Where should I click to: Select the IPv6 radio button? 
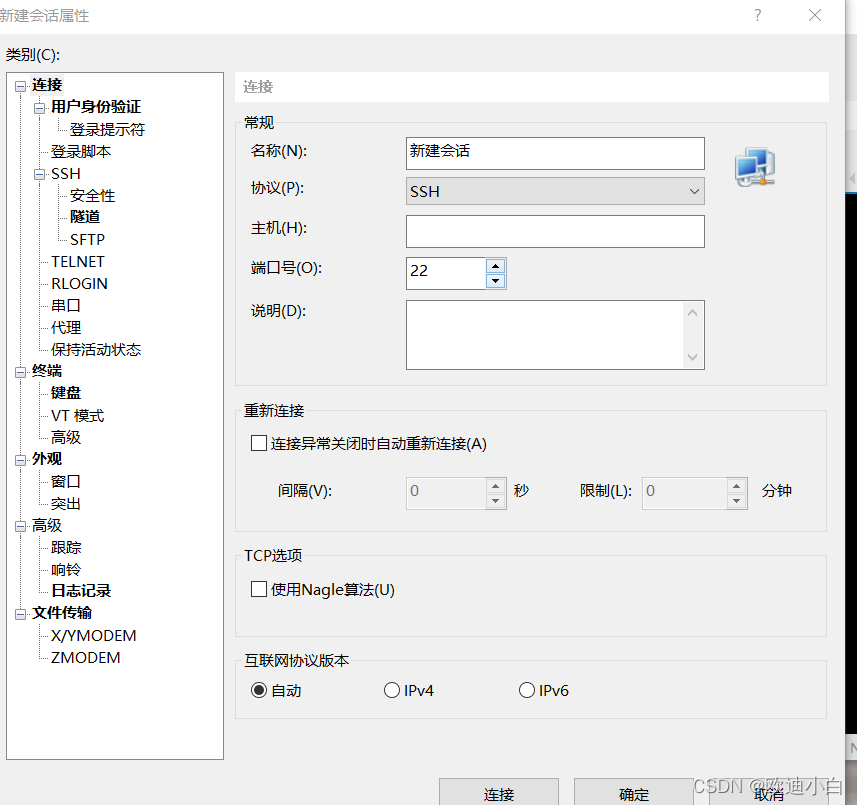tap(527, 690)
